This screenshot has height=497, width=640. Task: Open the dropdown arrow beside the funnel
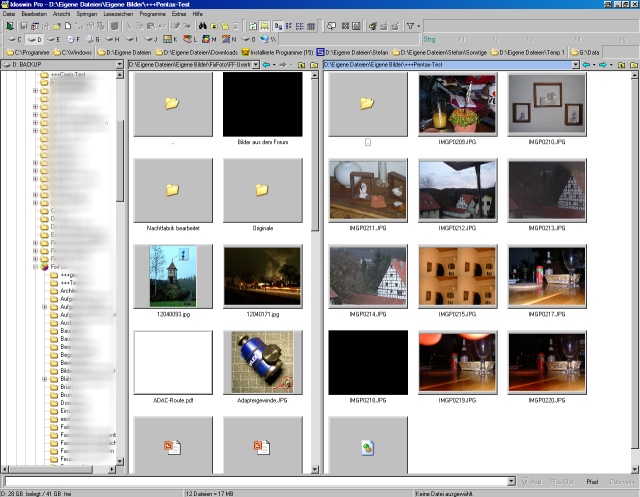click(x=418, y=26)
